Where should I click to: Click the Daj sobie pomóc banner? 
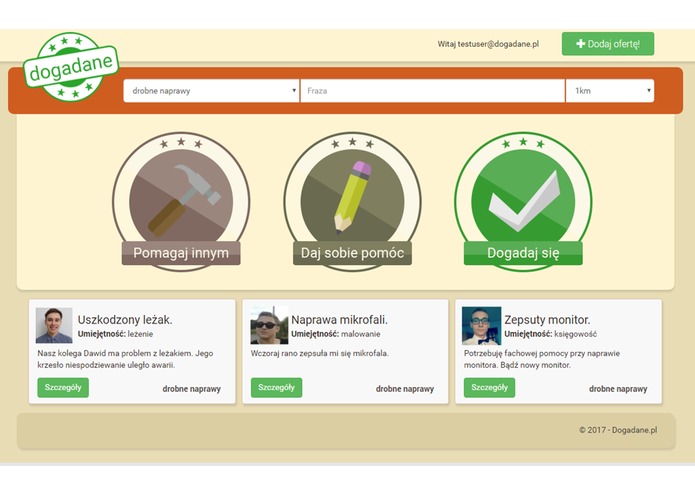352,253
